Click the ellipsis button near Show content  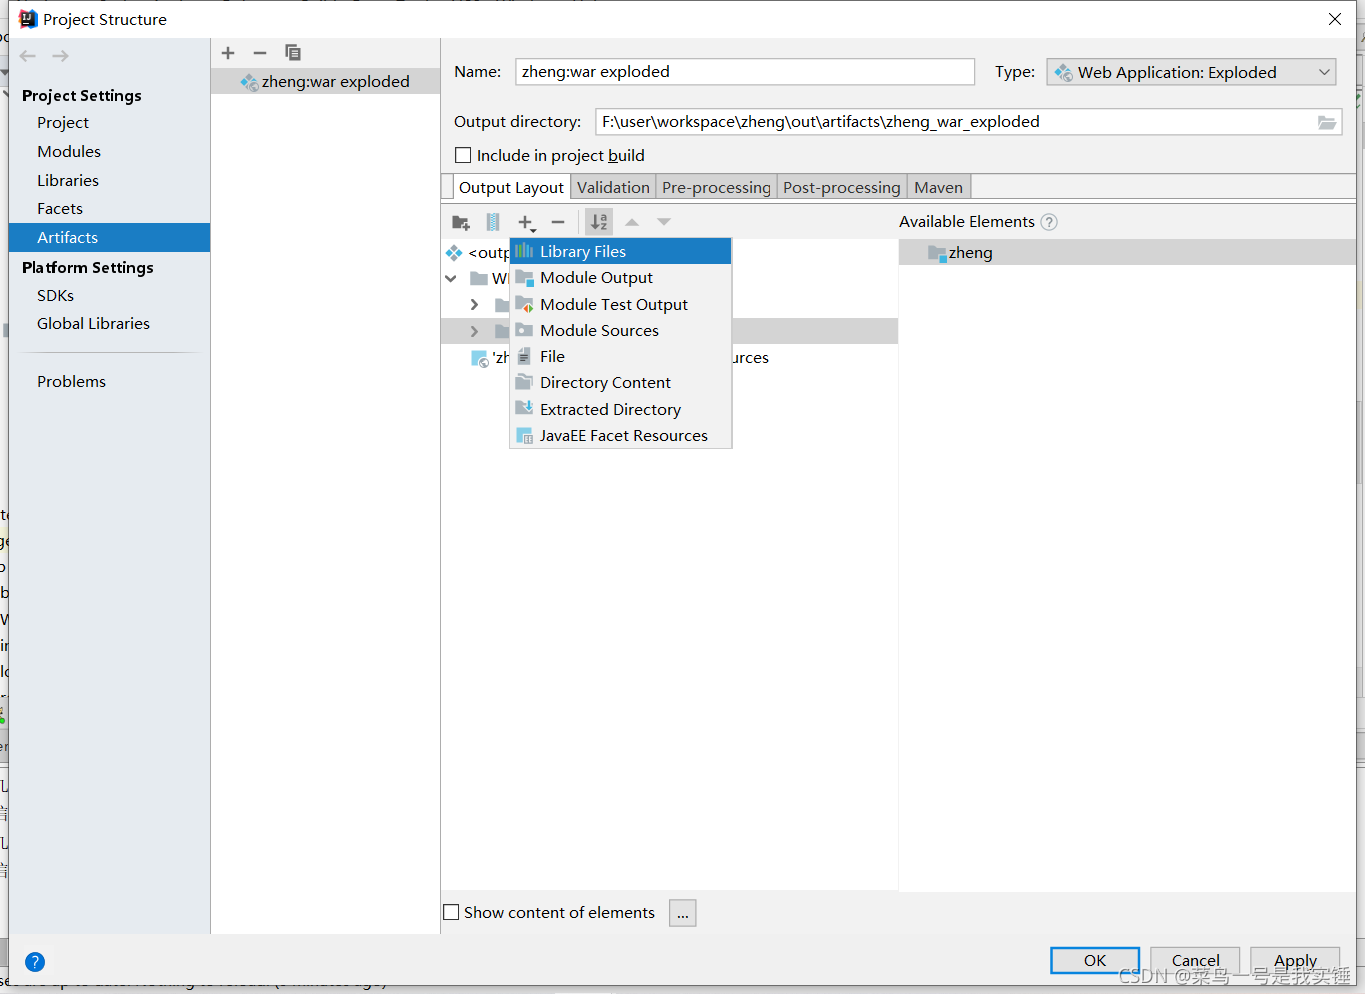tap(683, 913)
